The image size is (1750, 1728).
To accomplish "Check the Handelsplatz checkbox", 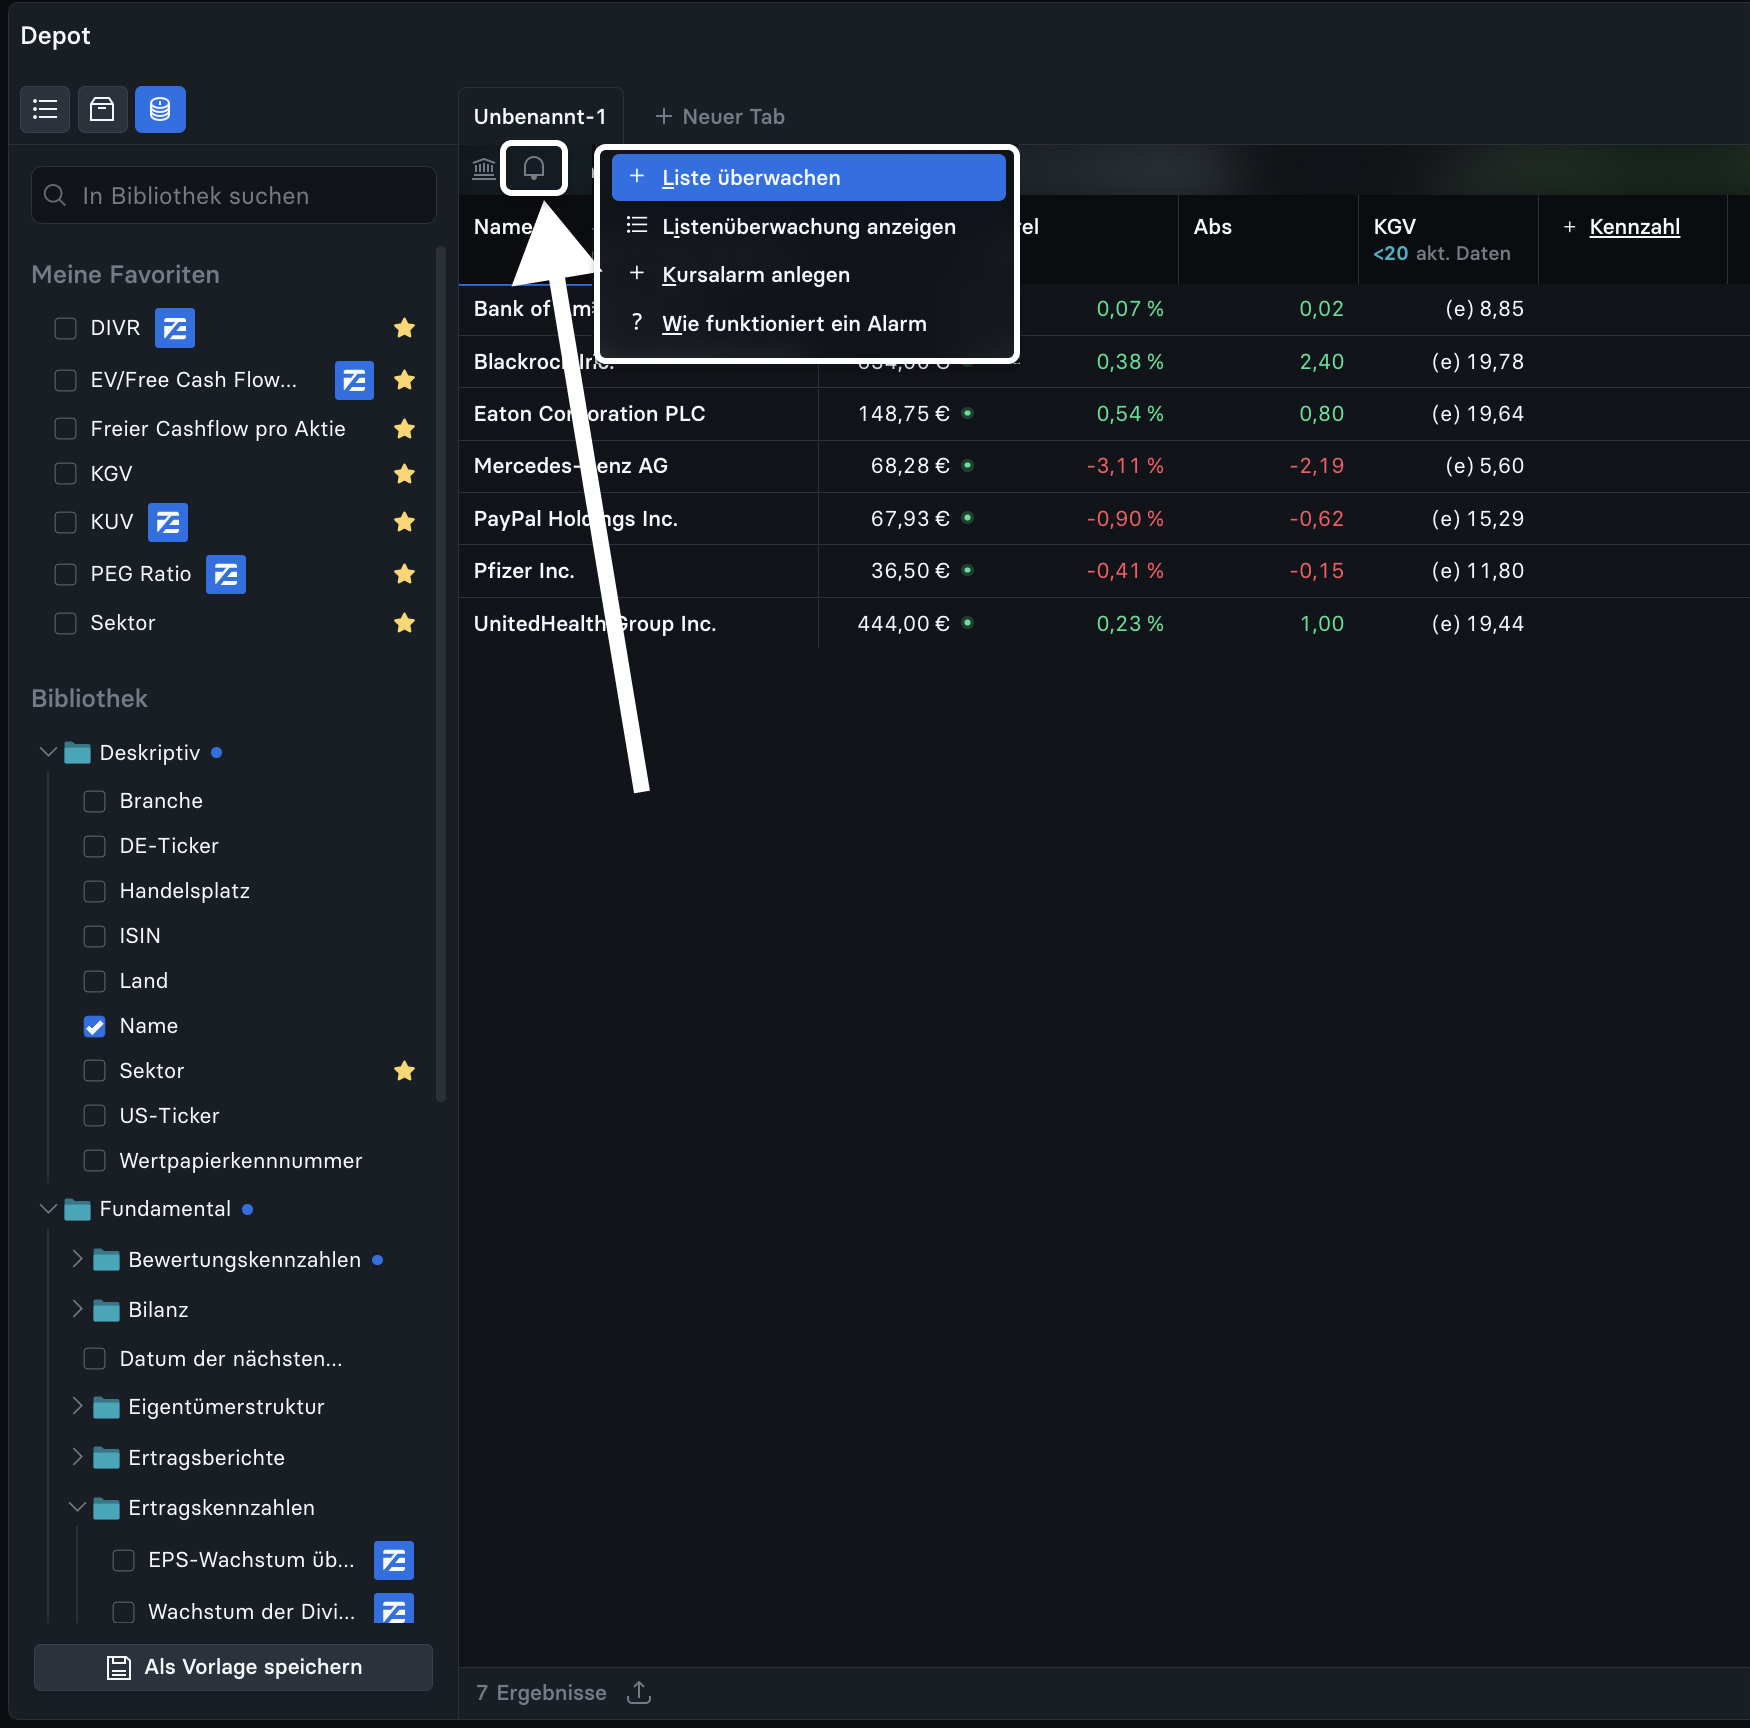I will [94, 891].
